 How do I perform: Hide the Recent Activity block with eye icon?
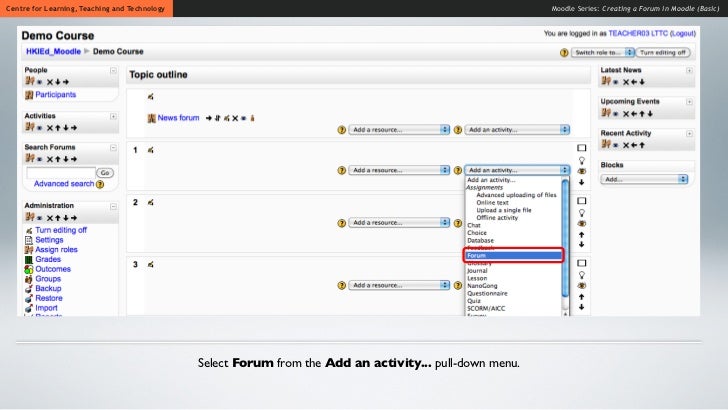point(616,146)
